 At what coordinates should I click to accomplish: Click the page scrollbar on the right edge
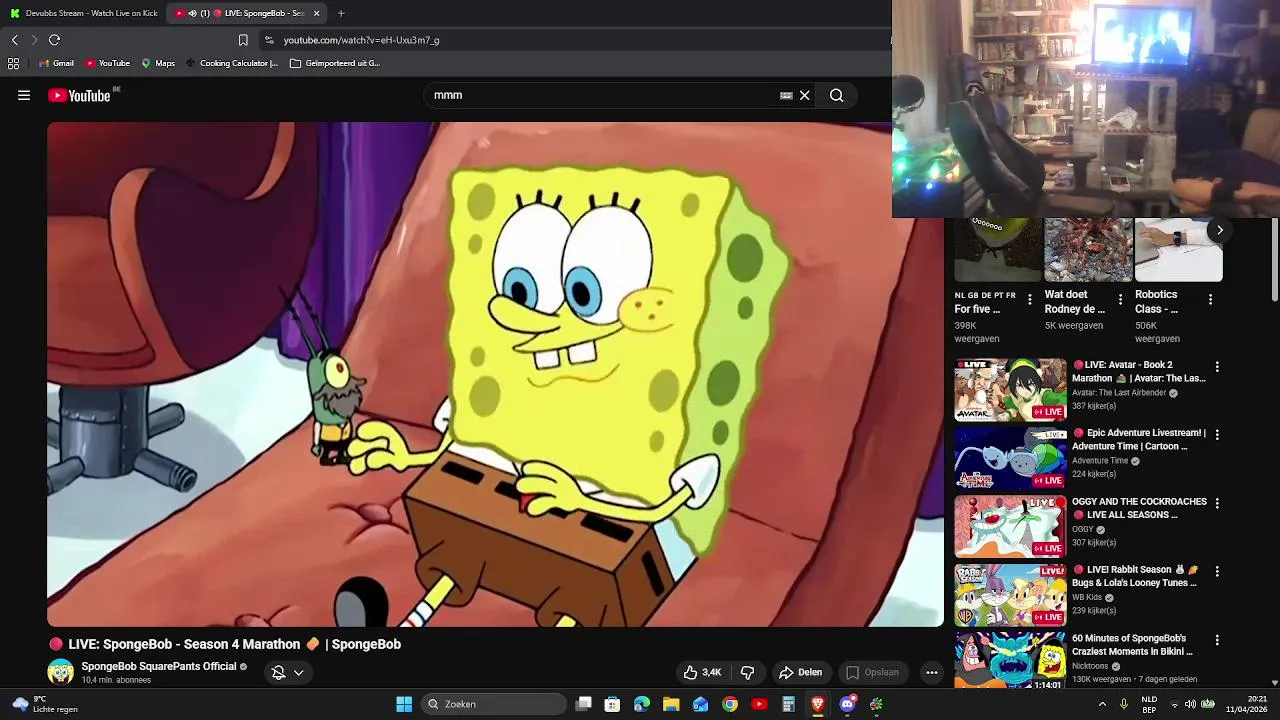coord(1274,260)
